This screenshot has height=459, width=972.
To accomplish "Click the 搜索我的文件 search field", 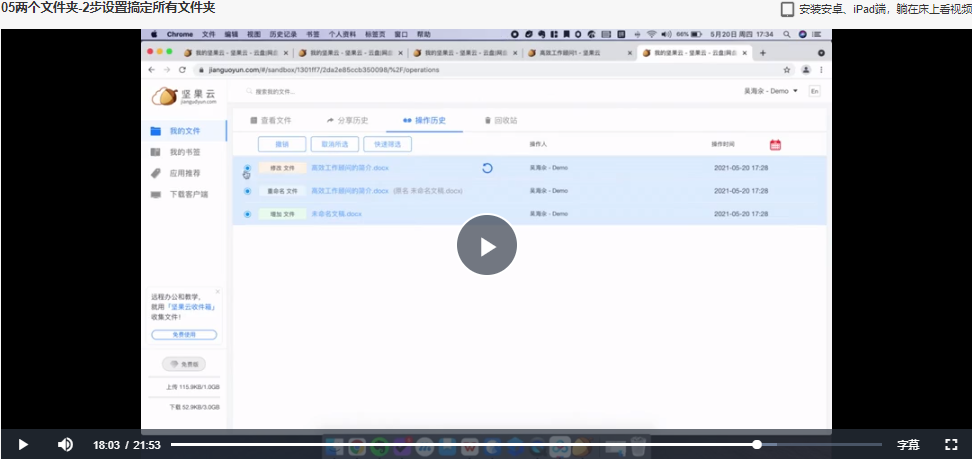I will click(275, 91).
